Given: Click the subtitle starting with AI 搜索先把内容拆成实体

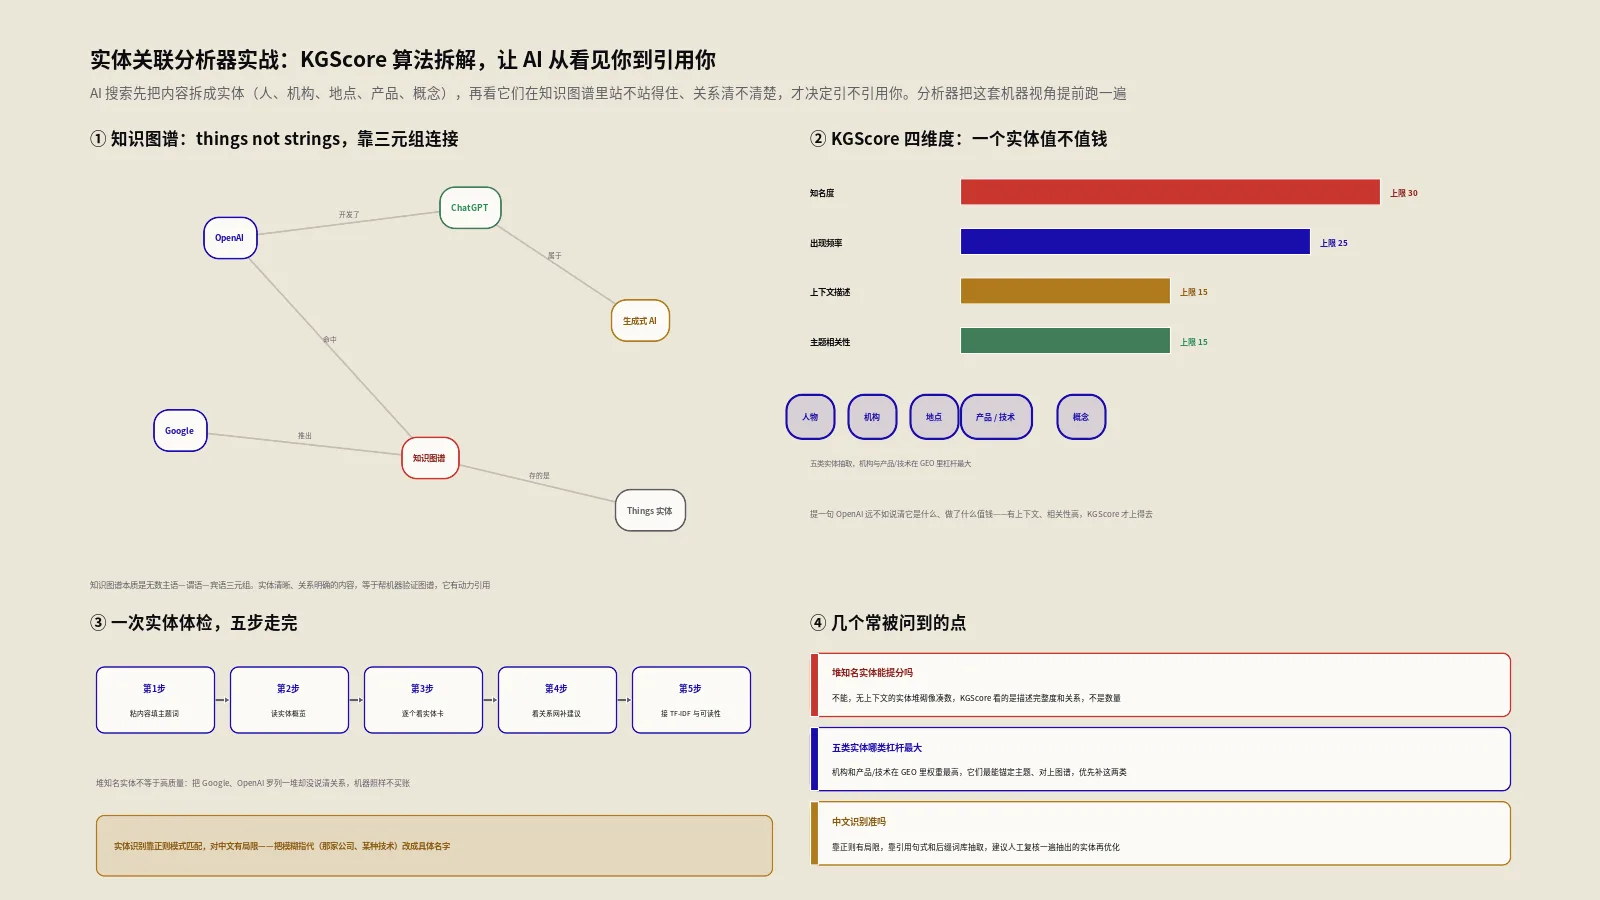Looking at the screenshot, I should pyautogui.click(x=608, y=93).
